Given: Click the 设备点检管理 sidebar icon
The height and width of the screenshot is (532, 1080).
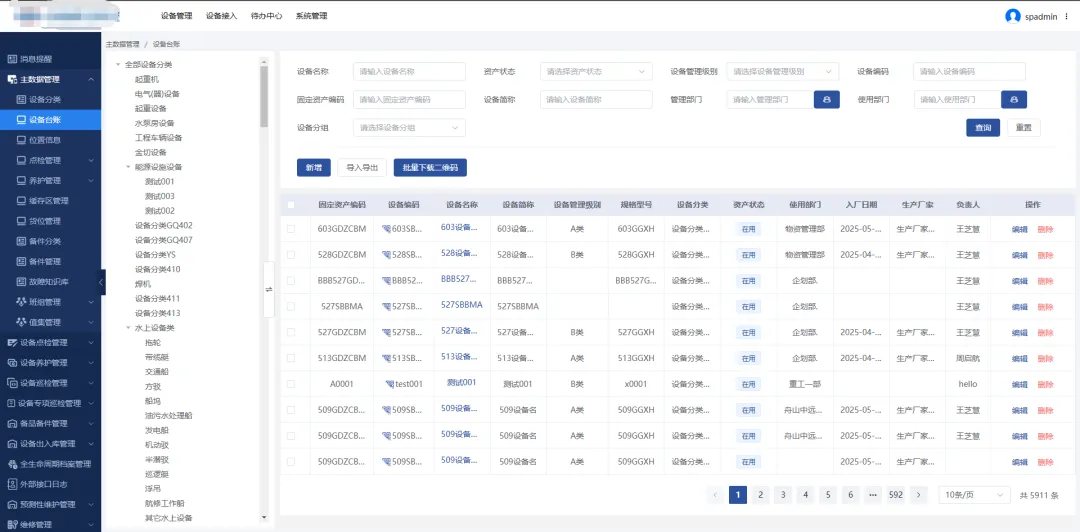Looking at the screenshot, I should pyautogui.click(x=12, y=342).
